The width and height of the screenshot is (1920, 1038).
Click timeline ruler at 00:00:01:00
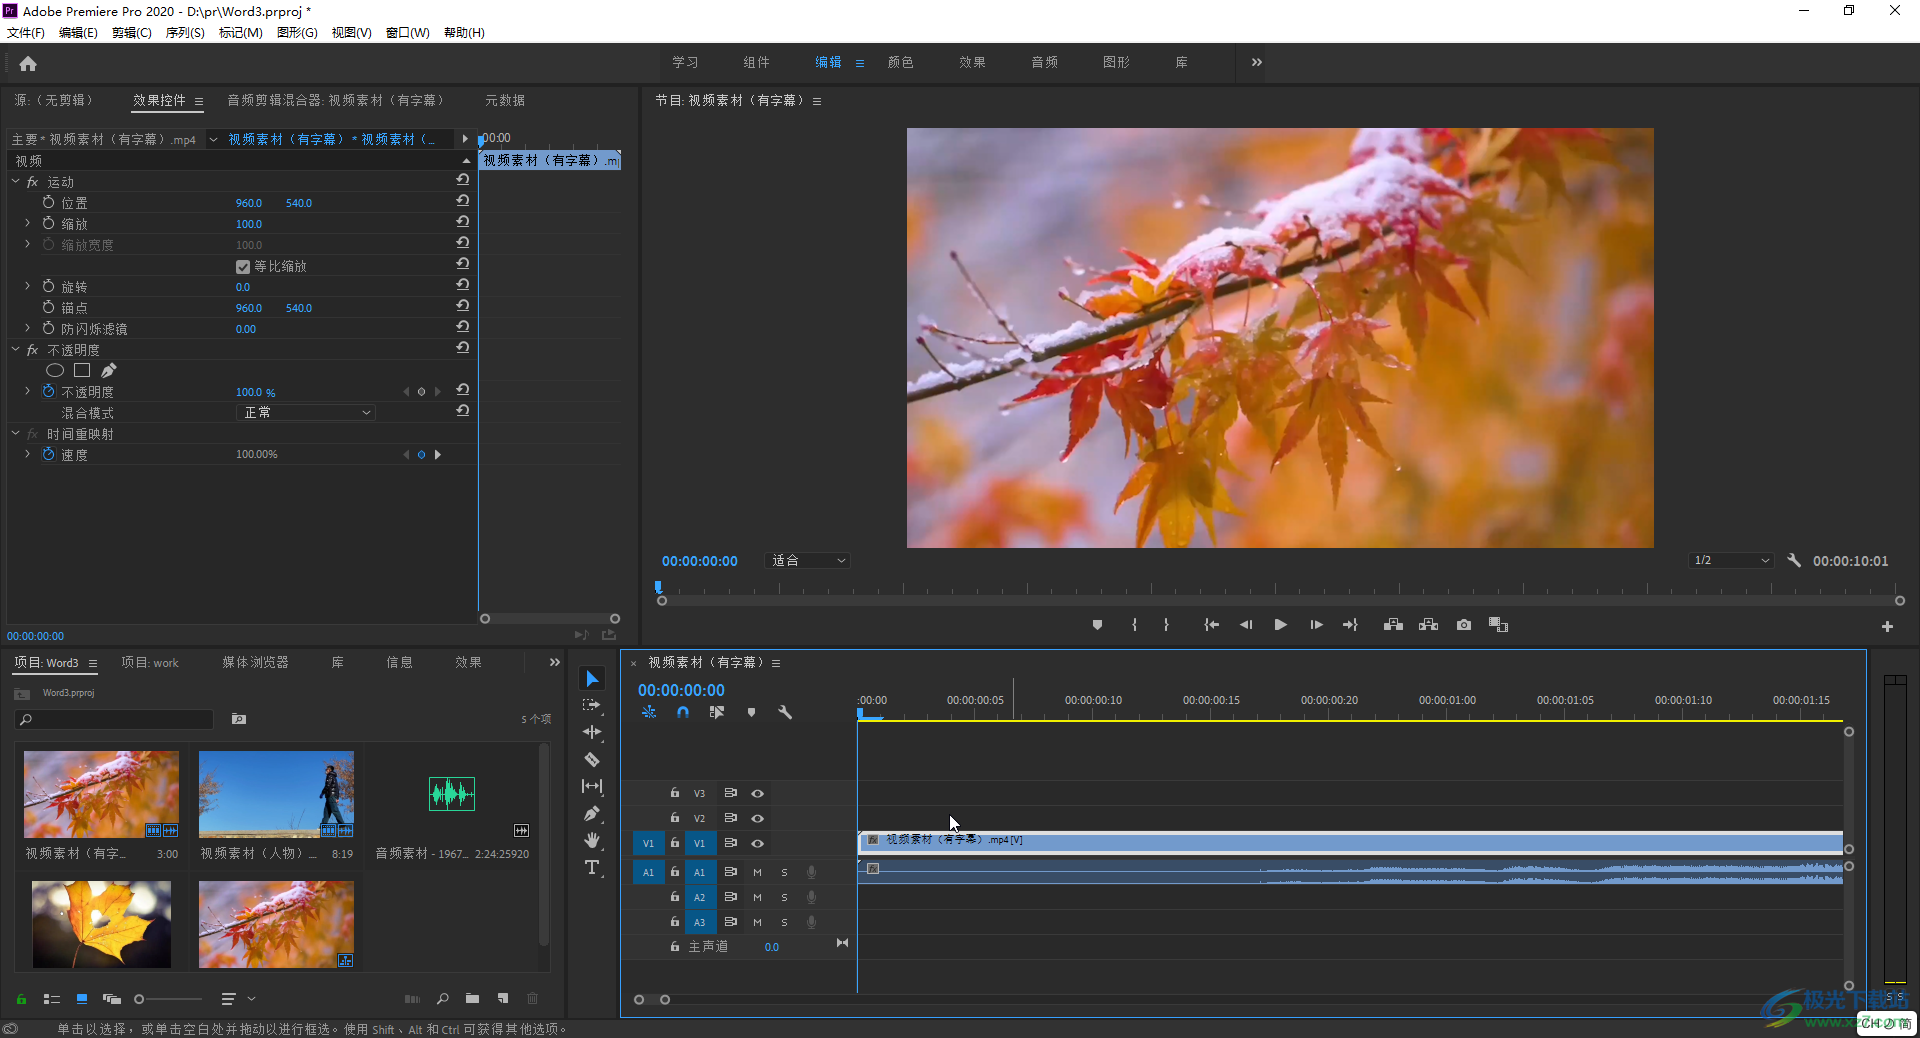(1447, 700)
